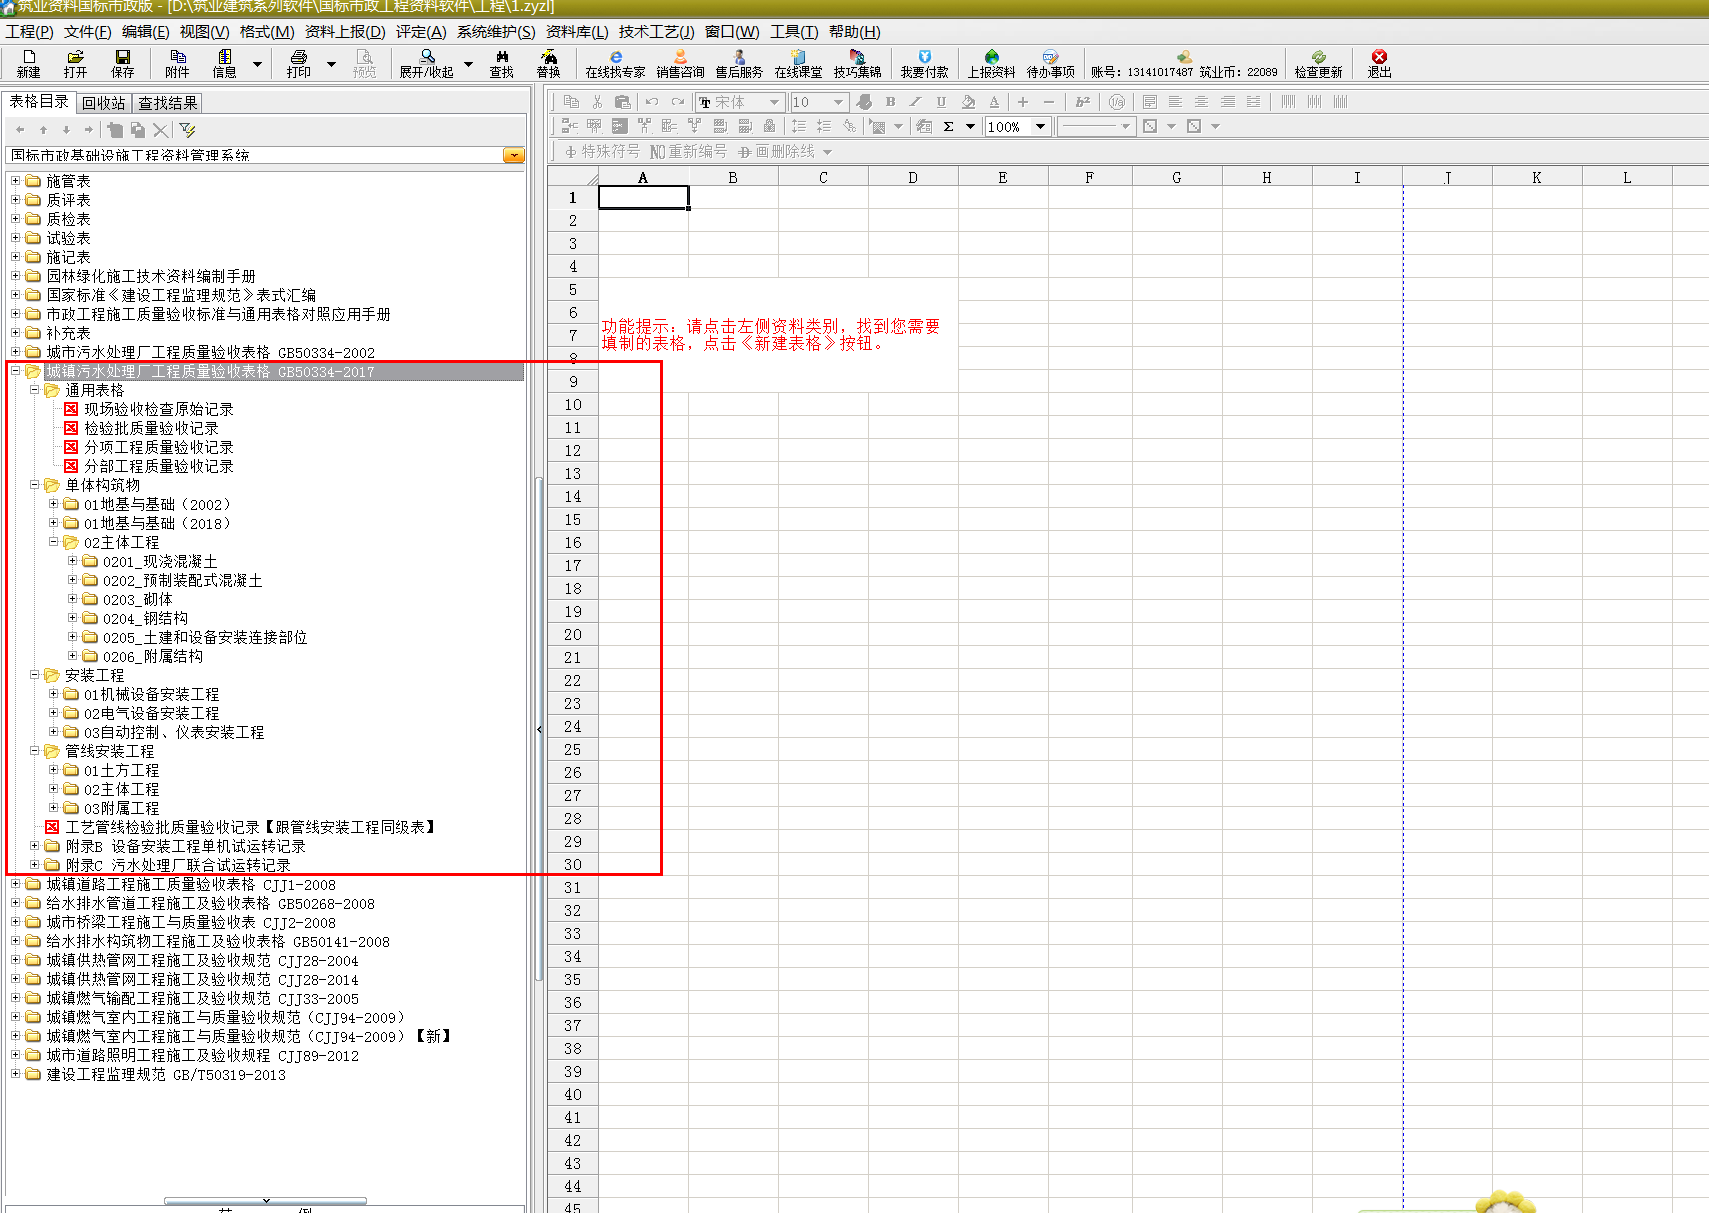Click the font color A icon
1709x1213 pixels.
[x=994, y=102]
